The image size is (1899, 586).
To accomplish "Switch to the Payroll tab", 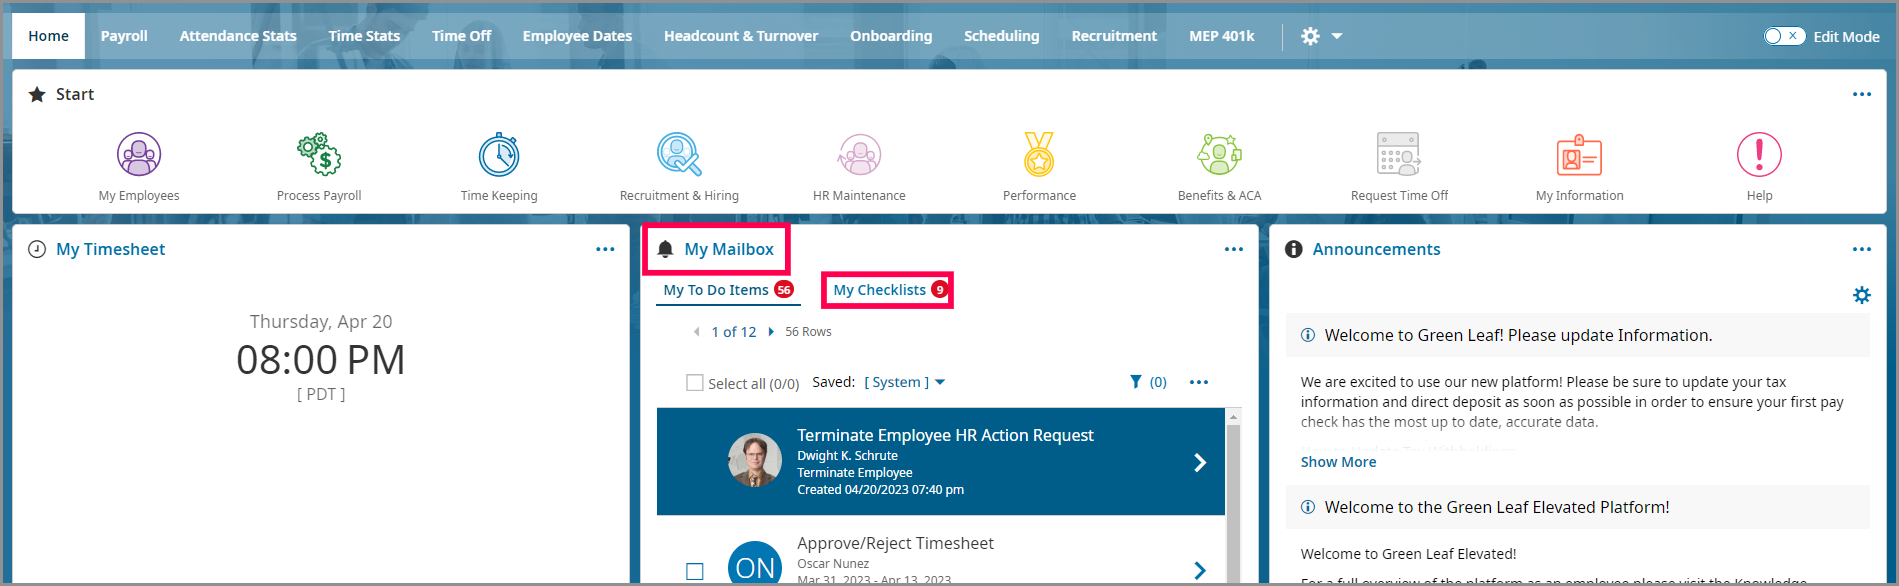I will (x=124, y=36).
